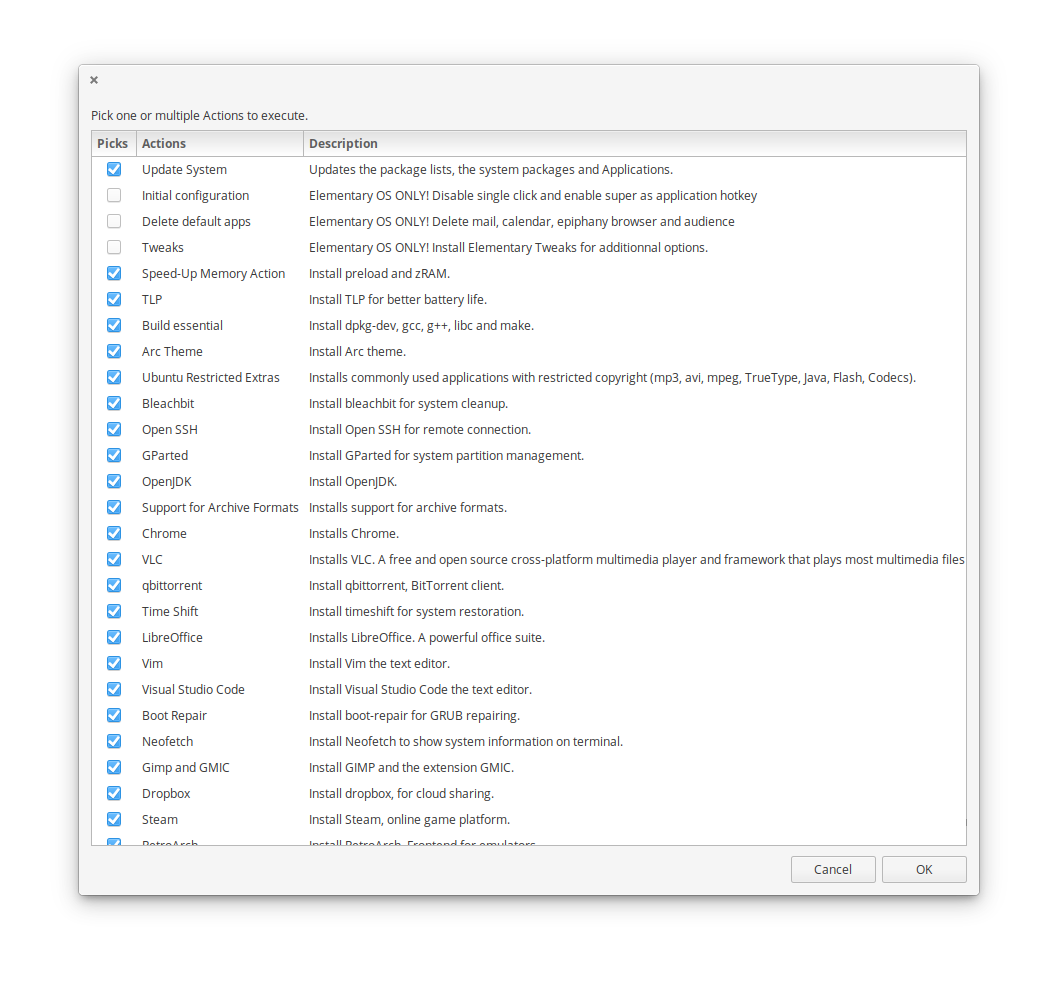The width and height of the screenshot is (1058, 988).
Task: Select Support for Archive Formats label
Action: [x=220, y=507]
